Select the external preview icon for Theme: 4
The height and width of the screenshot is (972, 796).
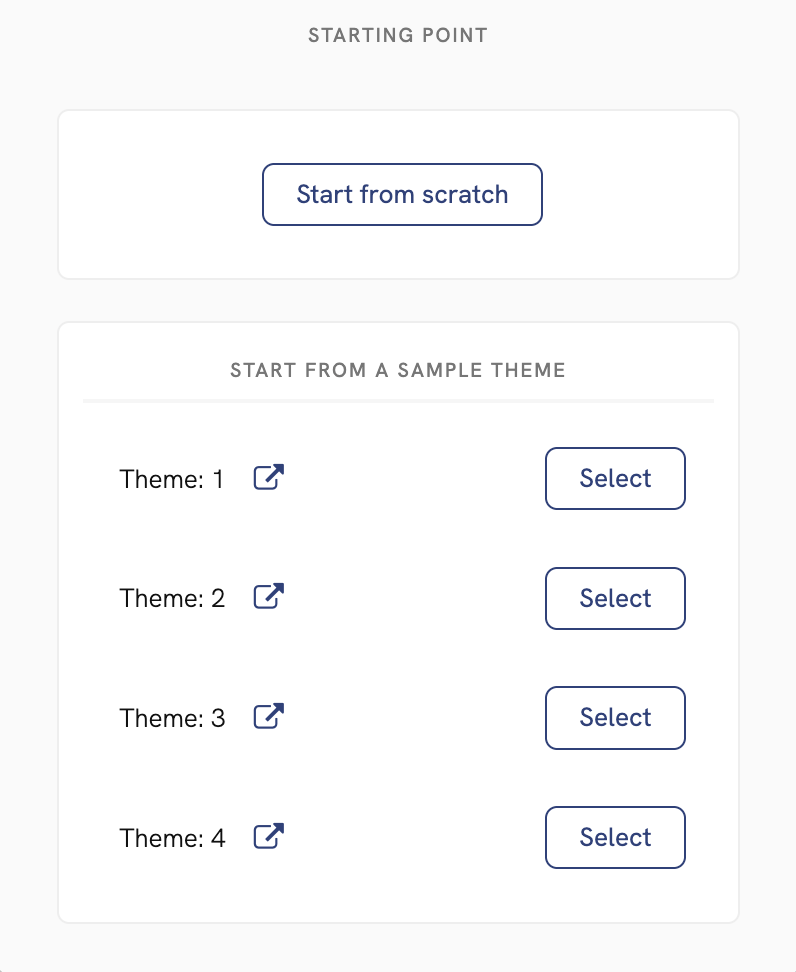coord(267,837)
